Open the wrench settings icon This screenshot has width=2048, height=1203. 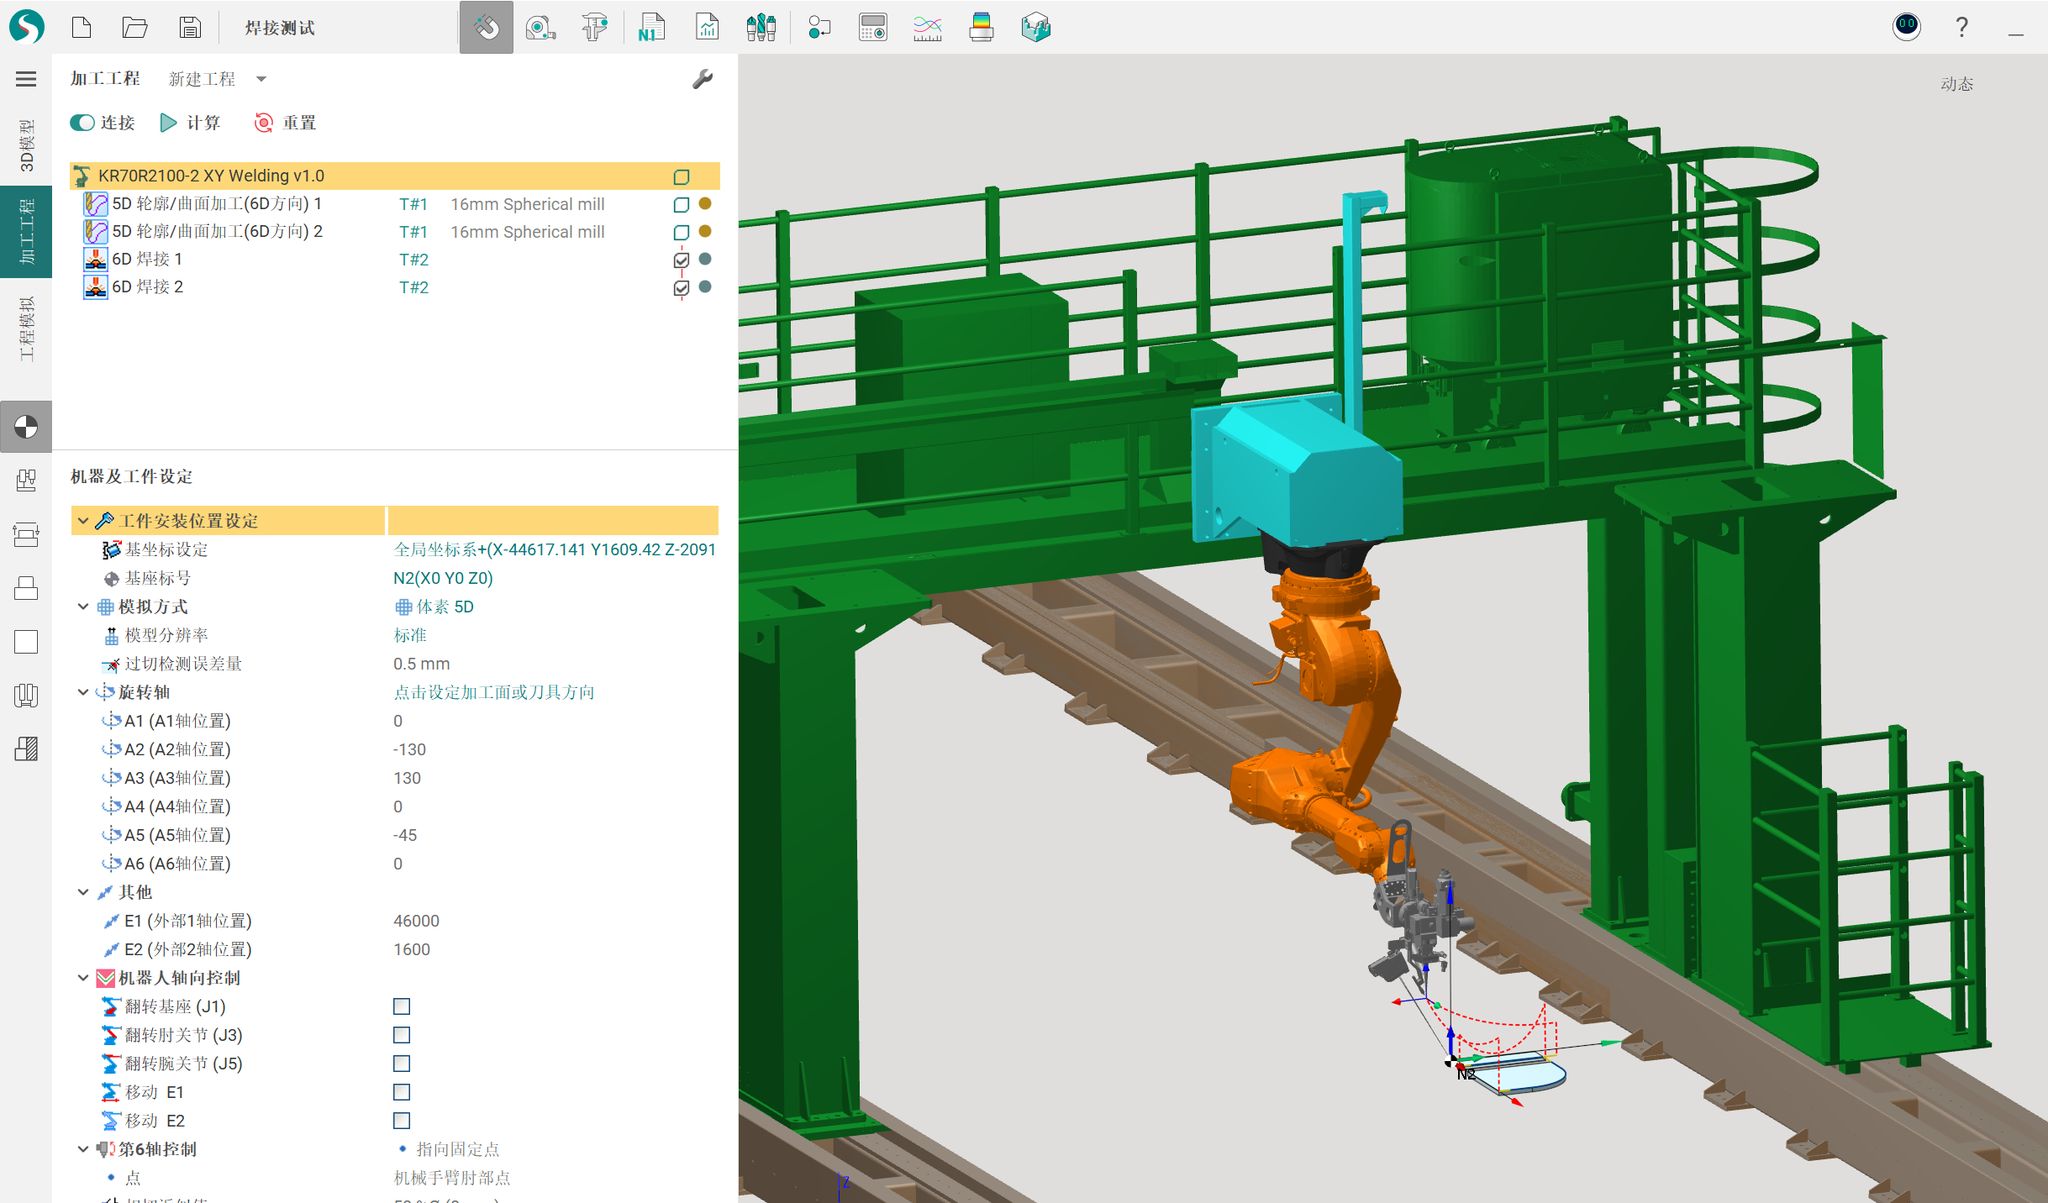702,79
